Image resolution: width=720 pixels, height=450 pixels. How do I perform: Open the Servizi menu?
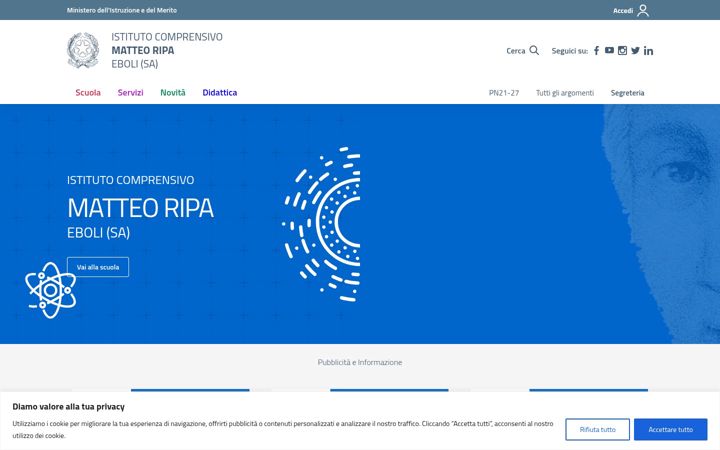coord(130,93)
